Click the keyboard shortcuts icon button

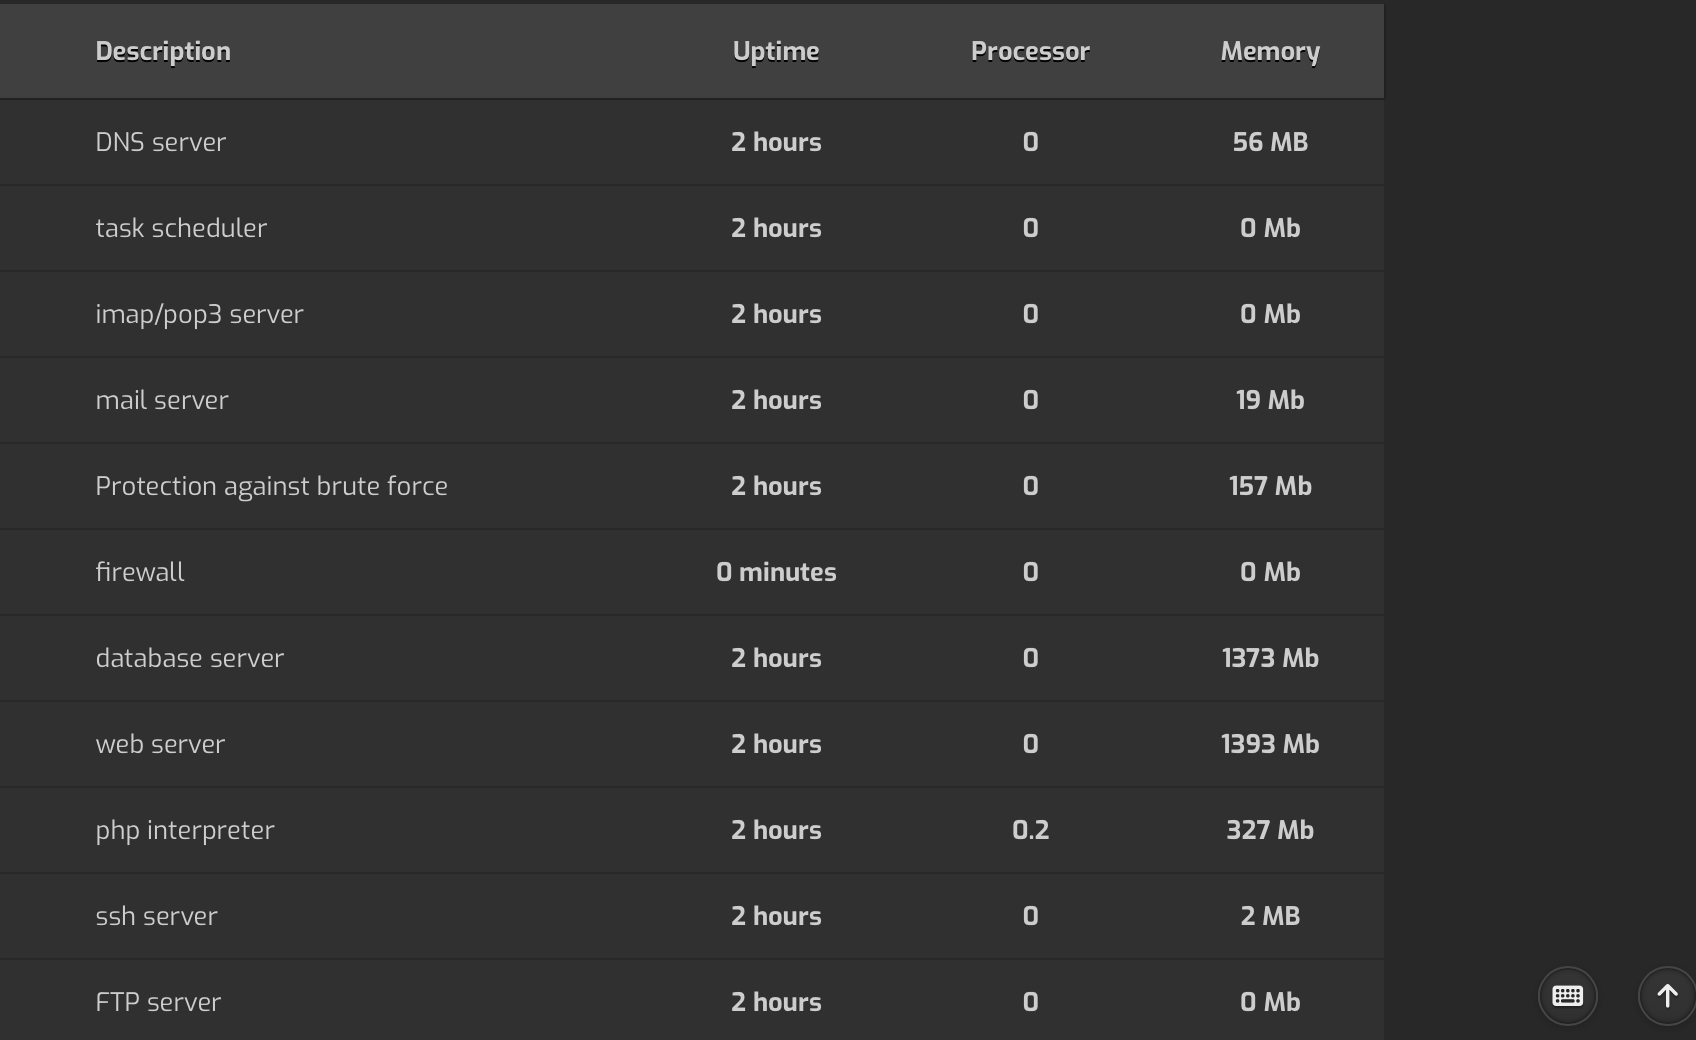tap(1567, 996)
